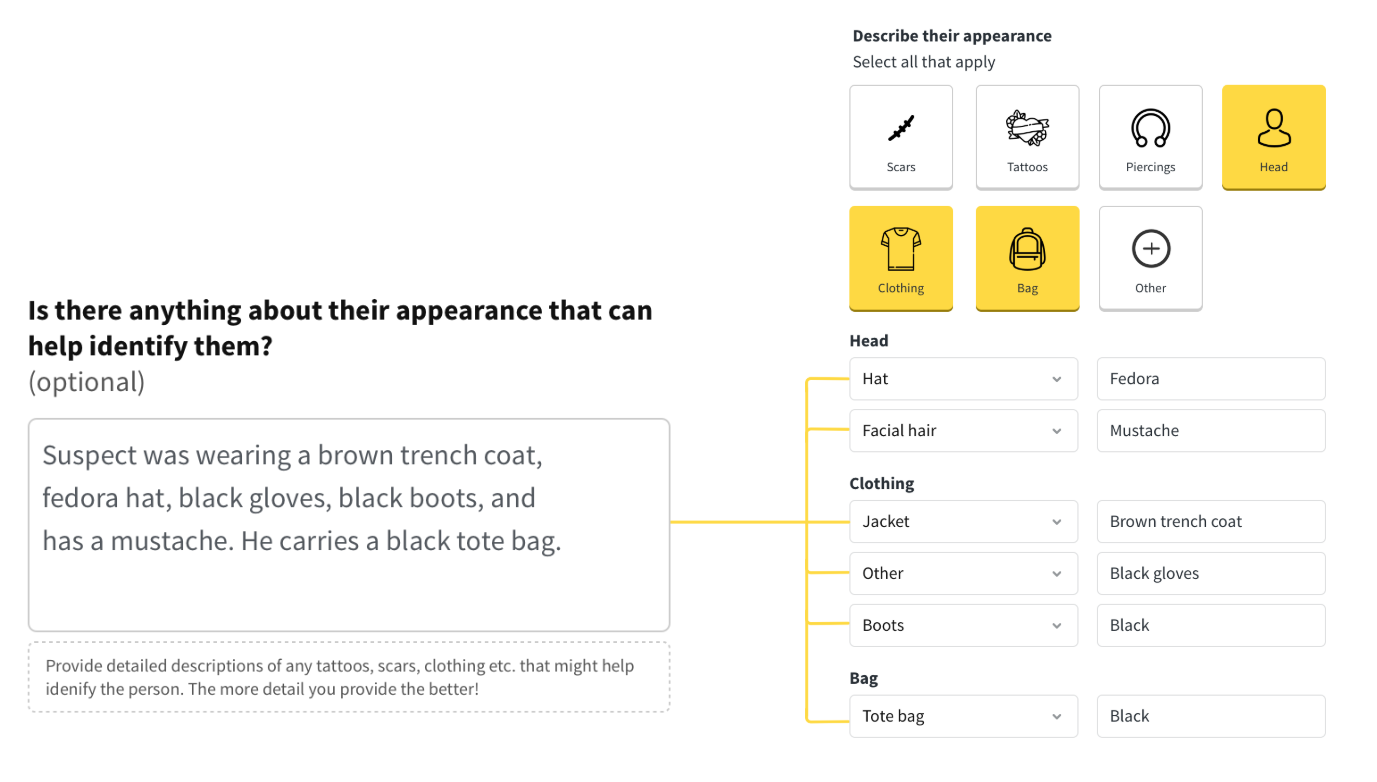Deselect the highlighted Bag tile
Screen dimensions: 1377x782
(x=1027, y=258)
